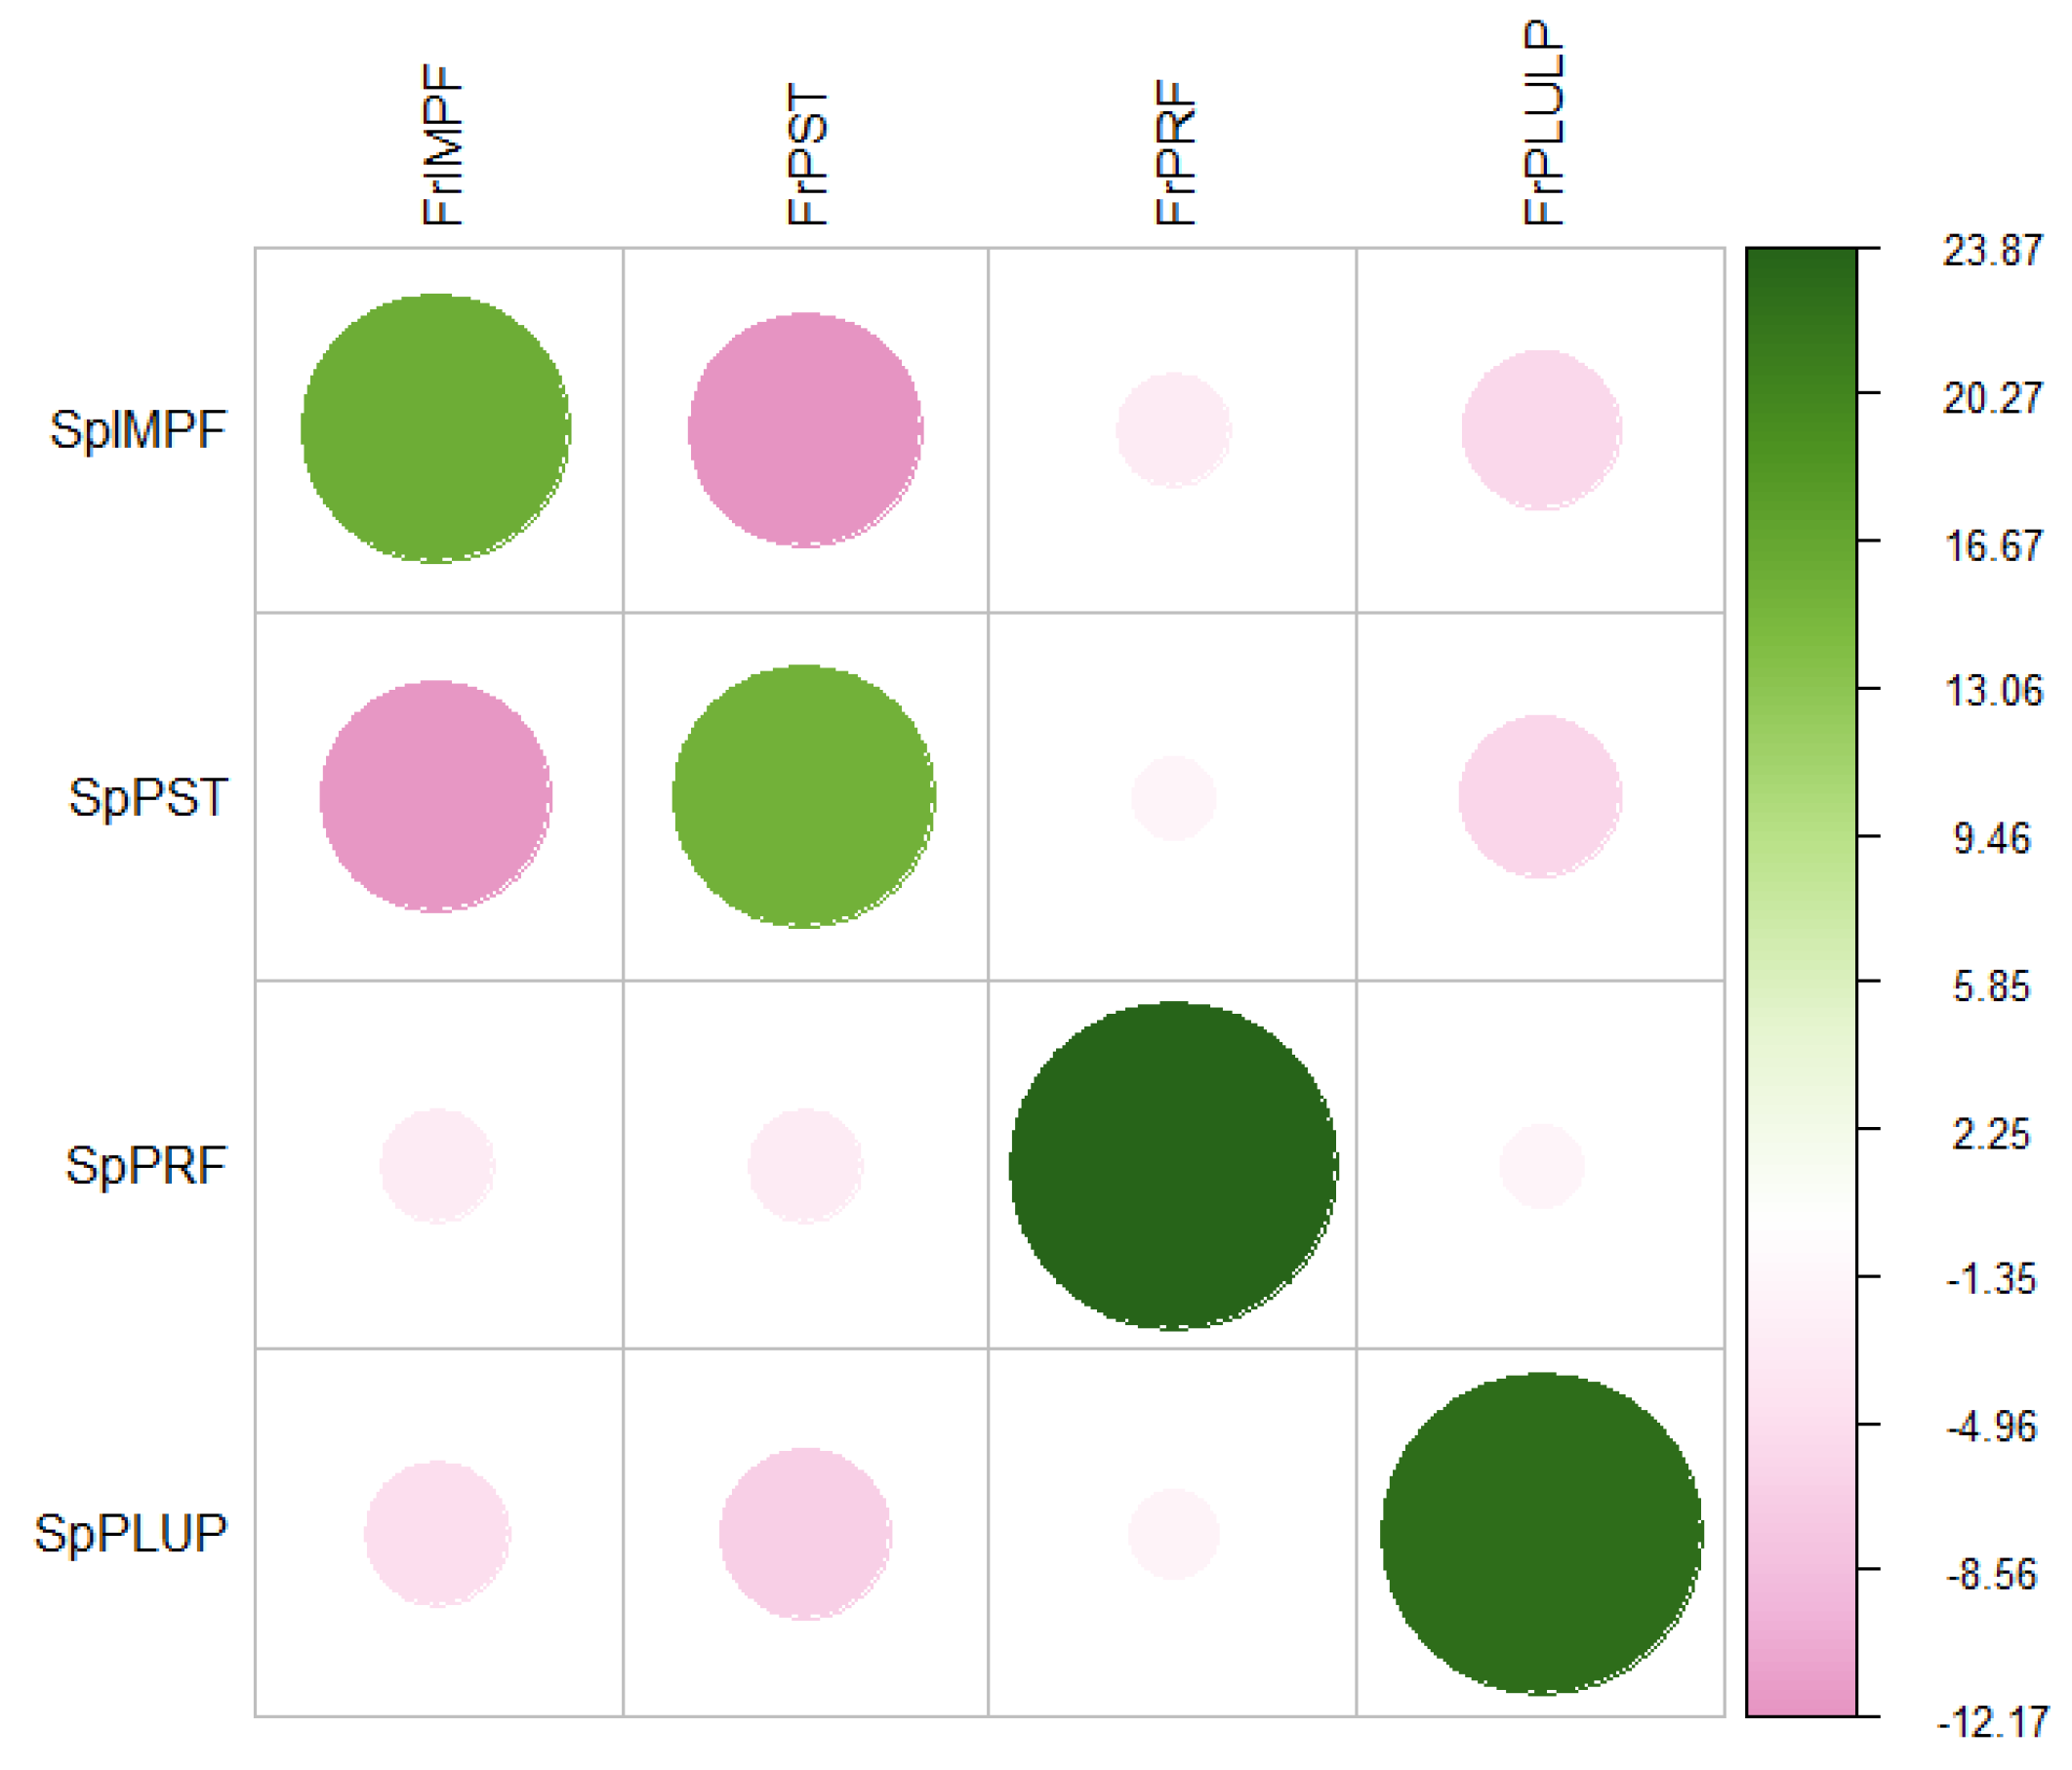The image size is (2072, 1770).
Task: Click the pale pink circle at SpPST and FrPLULP
Action: pos(1540,797)
